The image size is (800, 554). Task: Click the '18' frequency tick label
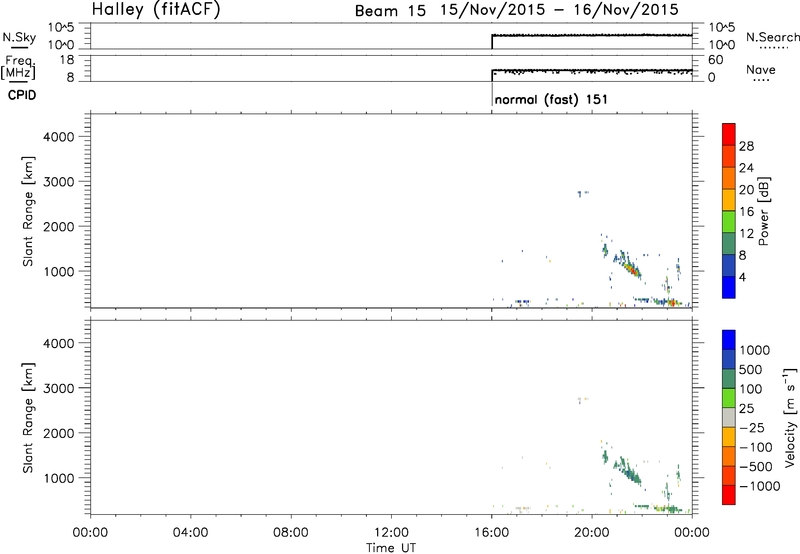tap(67, 60)
